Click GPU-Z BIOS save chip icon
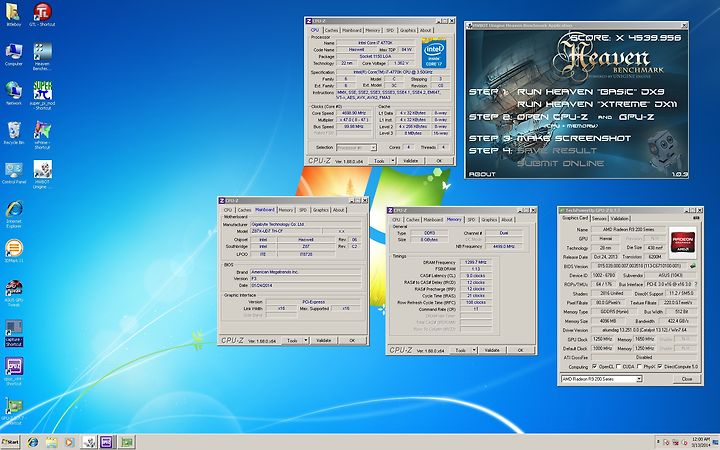Screen dimensions: 720x450 click(x=692, y=266)
